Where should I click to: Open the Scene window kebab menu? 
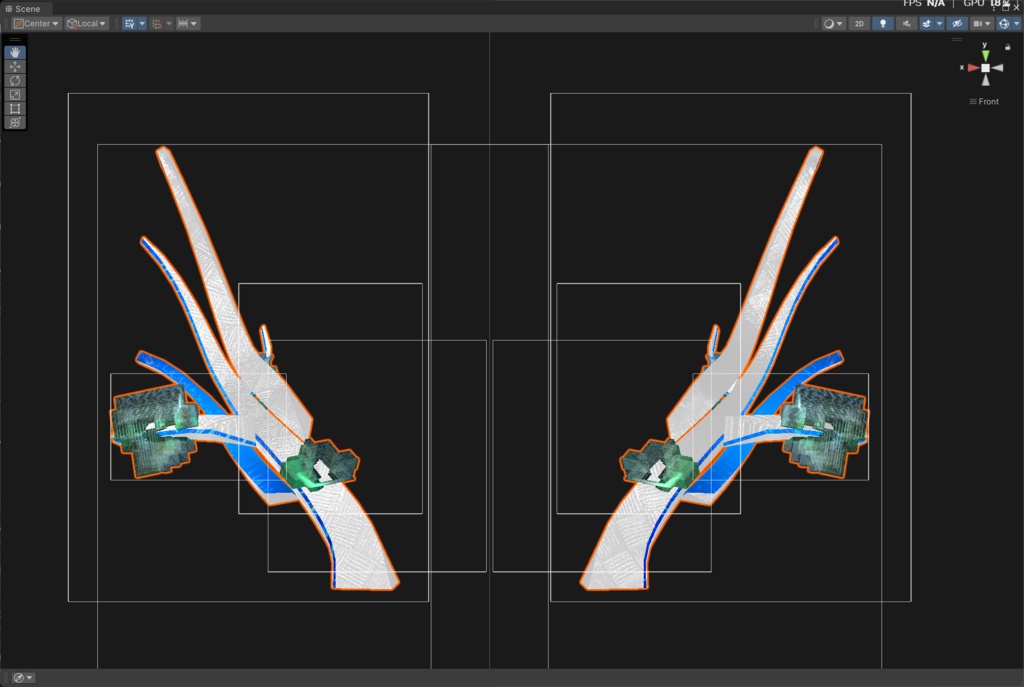[x=994, y=8]
